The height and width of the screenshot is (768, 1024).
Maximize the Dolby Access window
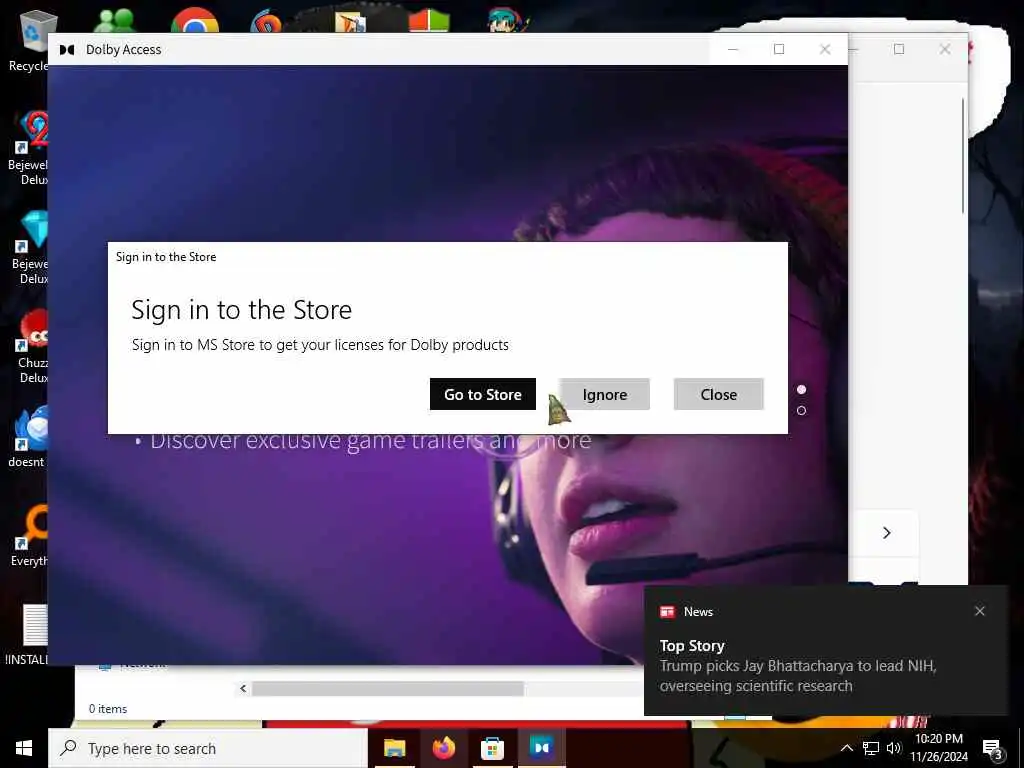click(778, 49)
